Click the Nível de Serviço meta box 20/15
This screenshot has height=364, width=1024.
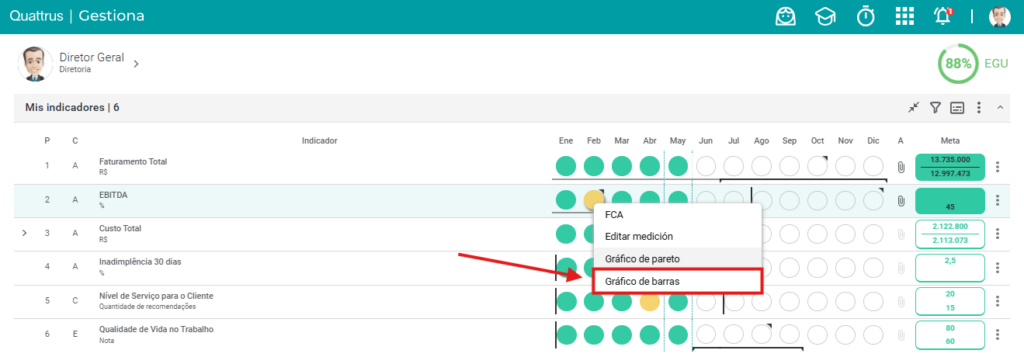(950, 301)
